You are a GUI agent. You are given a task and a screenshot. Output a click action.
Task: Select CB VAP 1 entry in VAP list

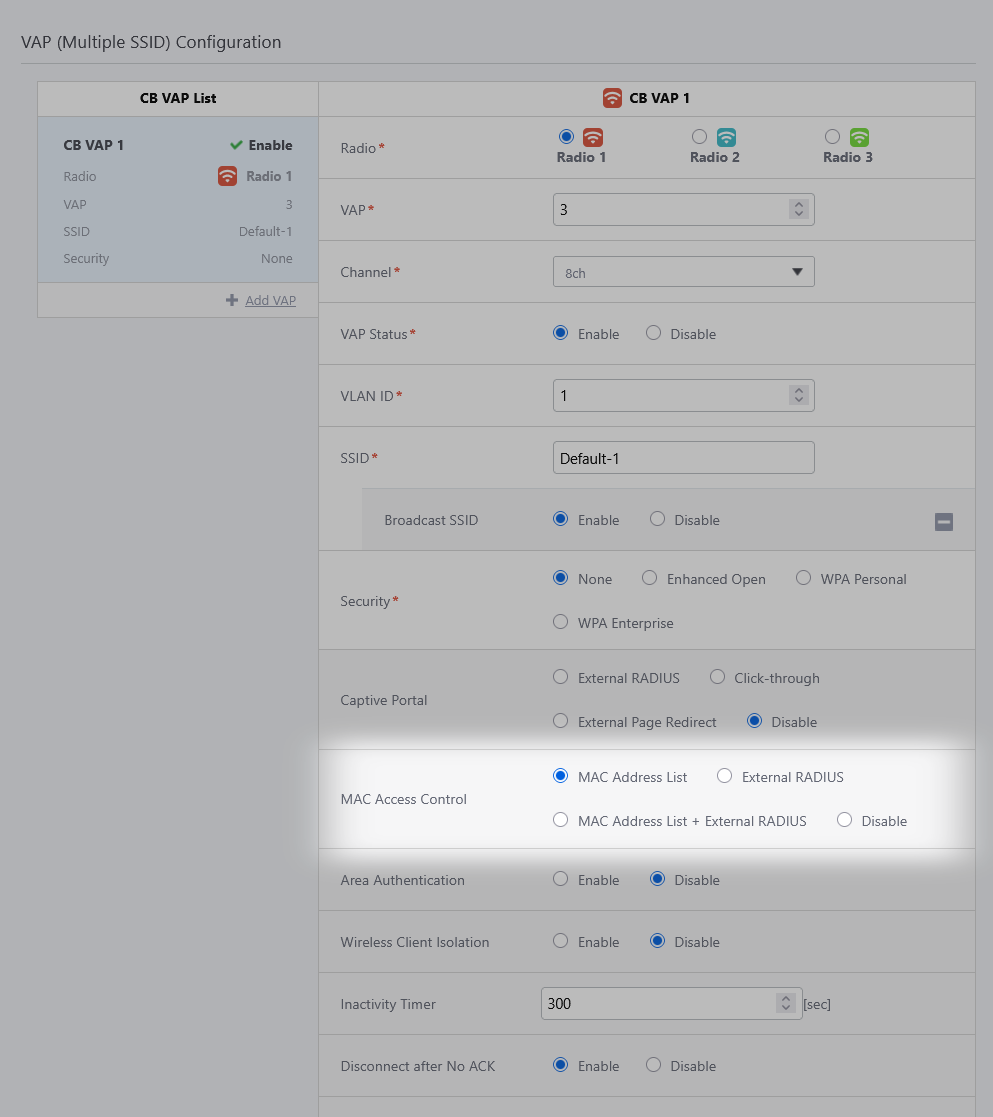click(178, 199)
